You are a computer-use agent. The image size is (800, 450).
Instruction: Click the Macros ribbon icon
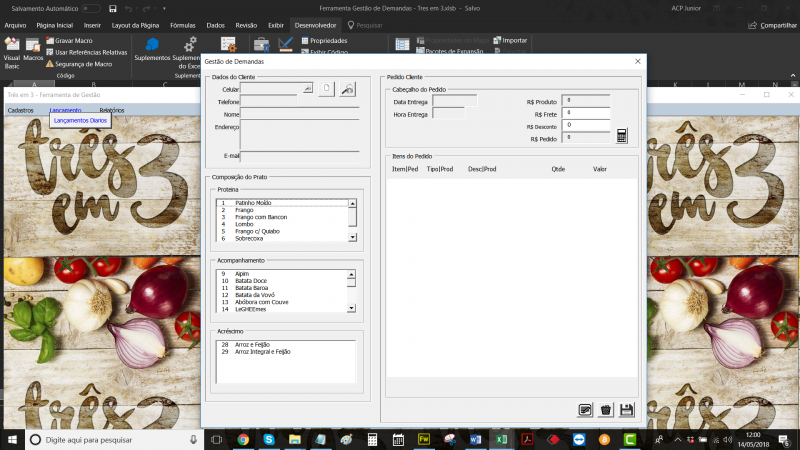tap(33, 50)
